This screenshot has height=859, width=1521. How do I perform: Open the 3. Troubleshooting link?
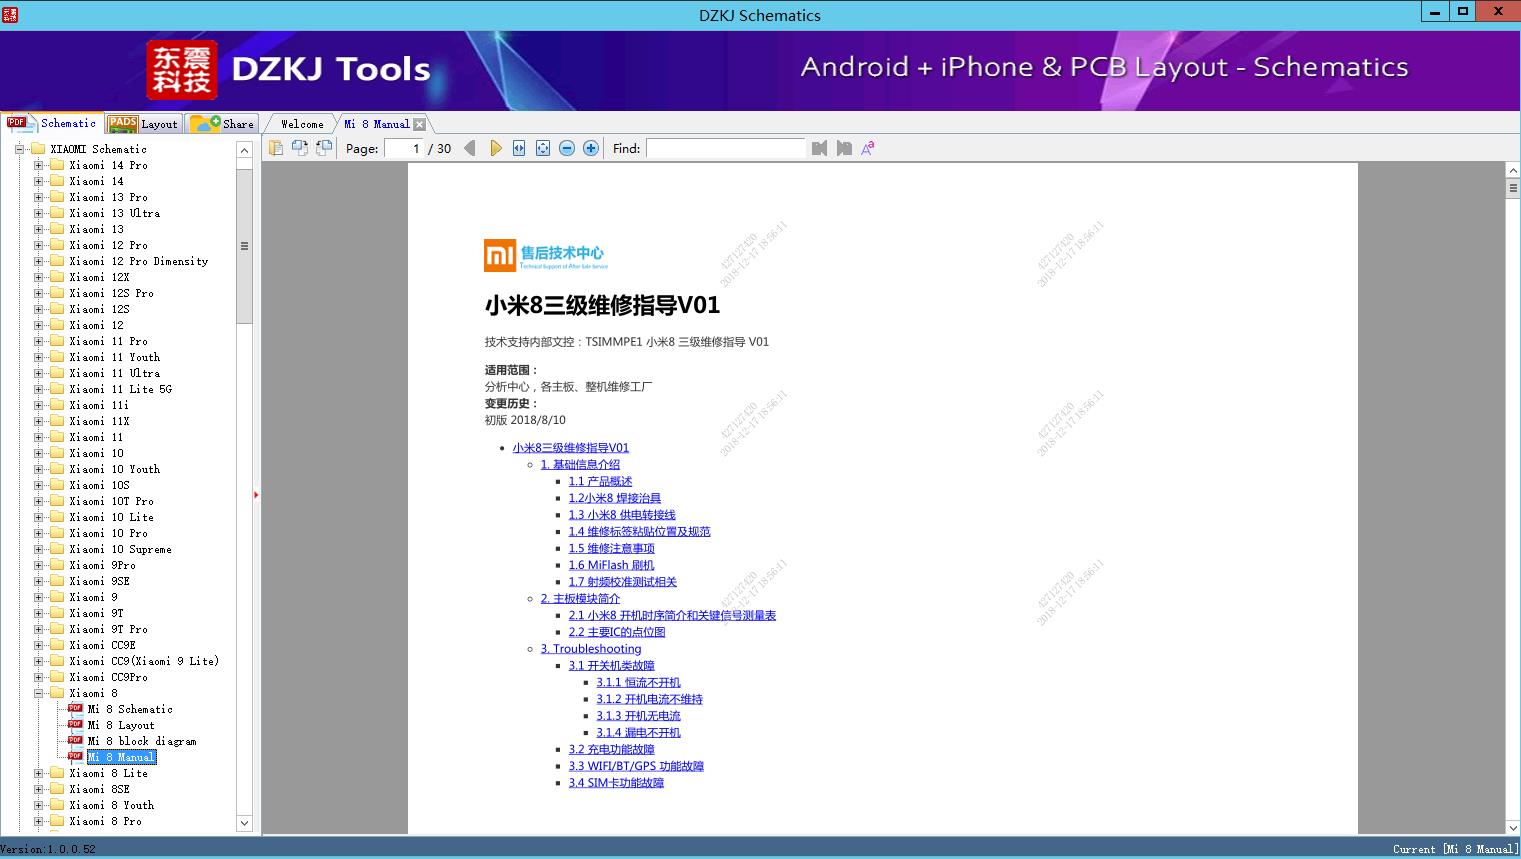[591, 649]
